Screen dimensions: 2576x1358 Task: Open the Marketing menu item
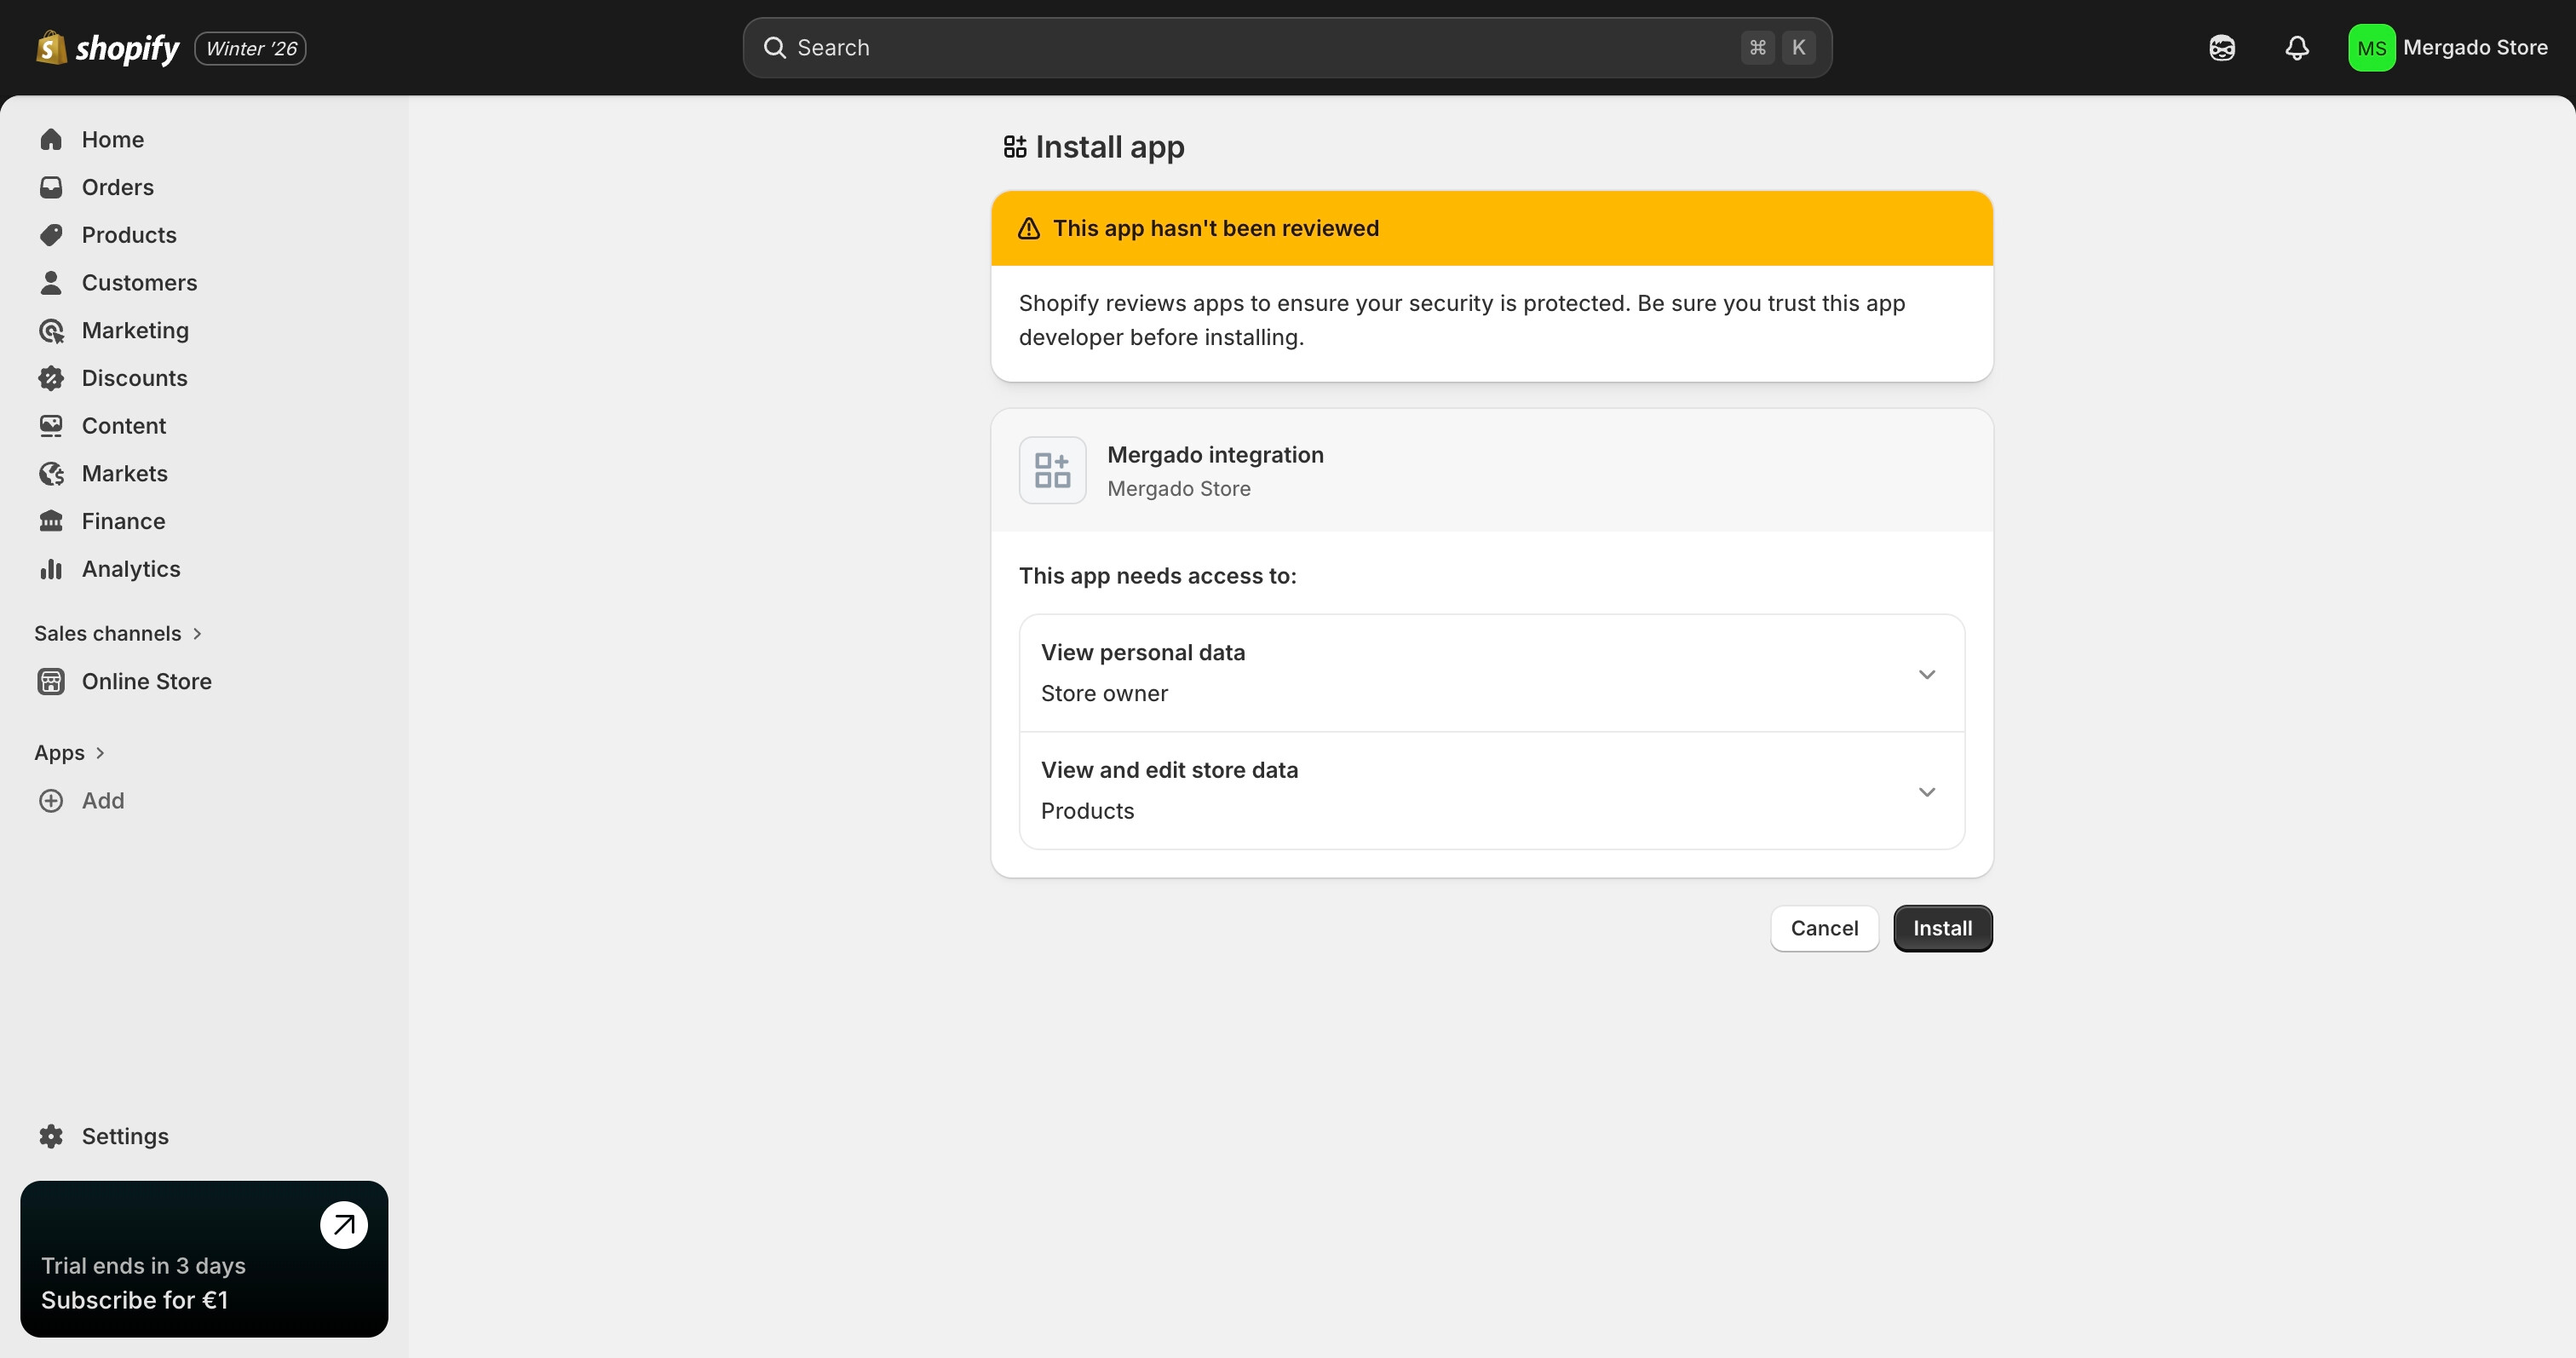[135, 331]
